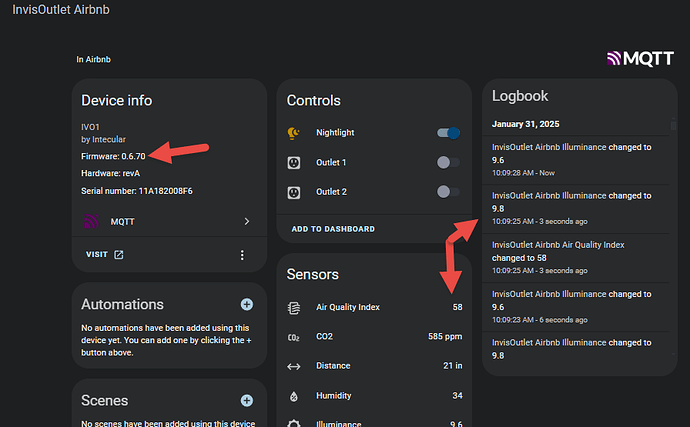
Task: Open the device three-dot overflow menu
Action: pyautogui.click(x=242, y=255)
